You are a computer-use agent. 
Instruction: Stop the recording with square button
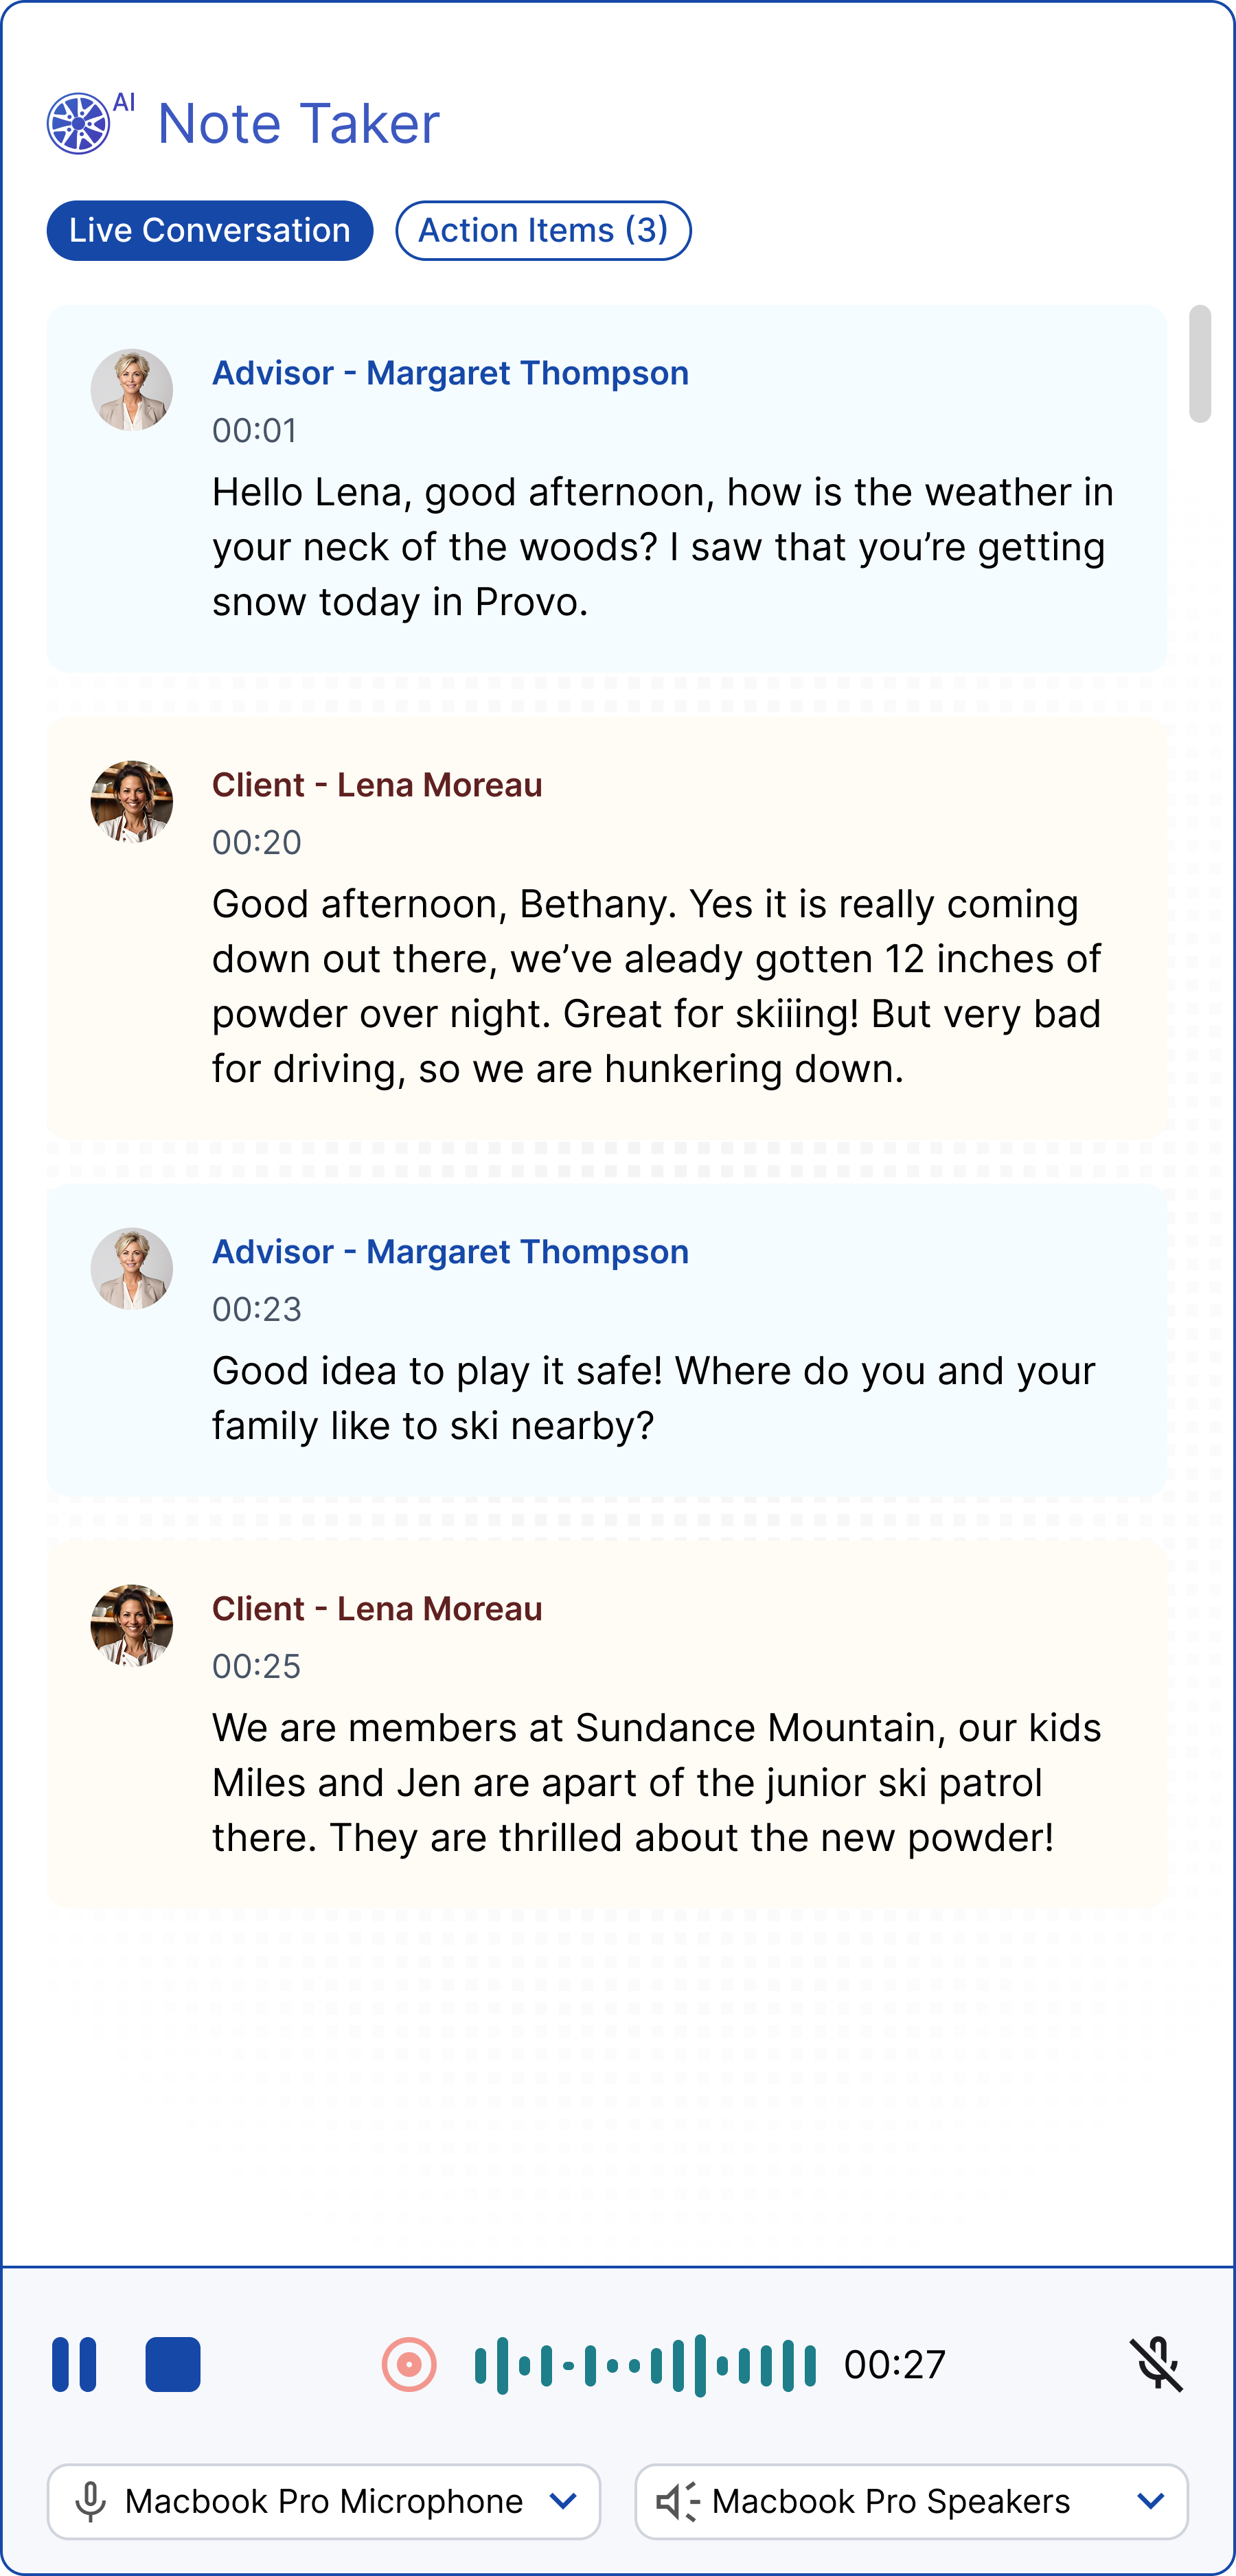pos(173,2364)
